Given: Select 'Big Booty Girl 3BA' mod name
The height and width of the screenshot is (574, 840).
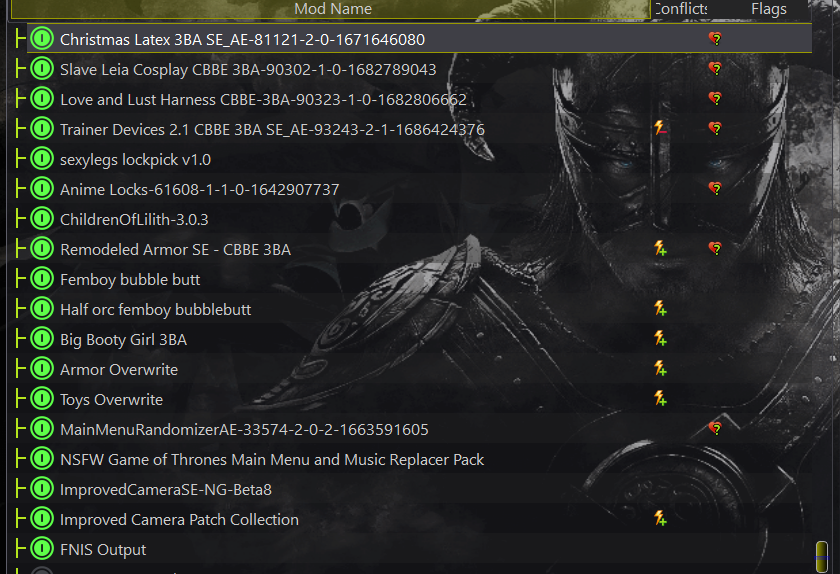Looking at the screenshot, I should click(x=123, y=340).
